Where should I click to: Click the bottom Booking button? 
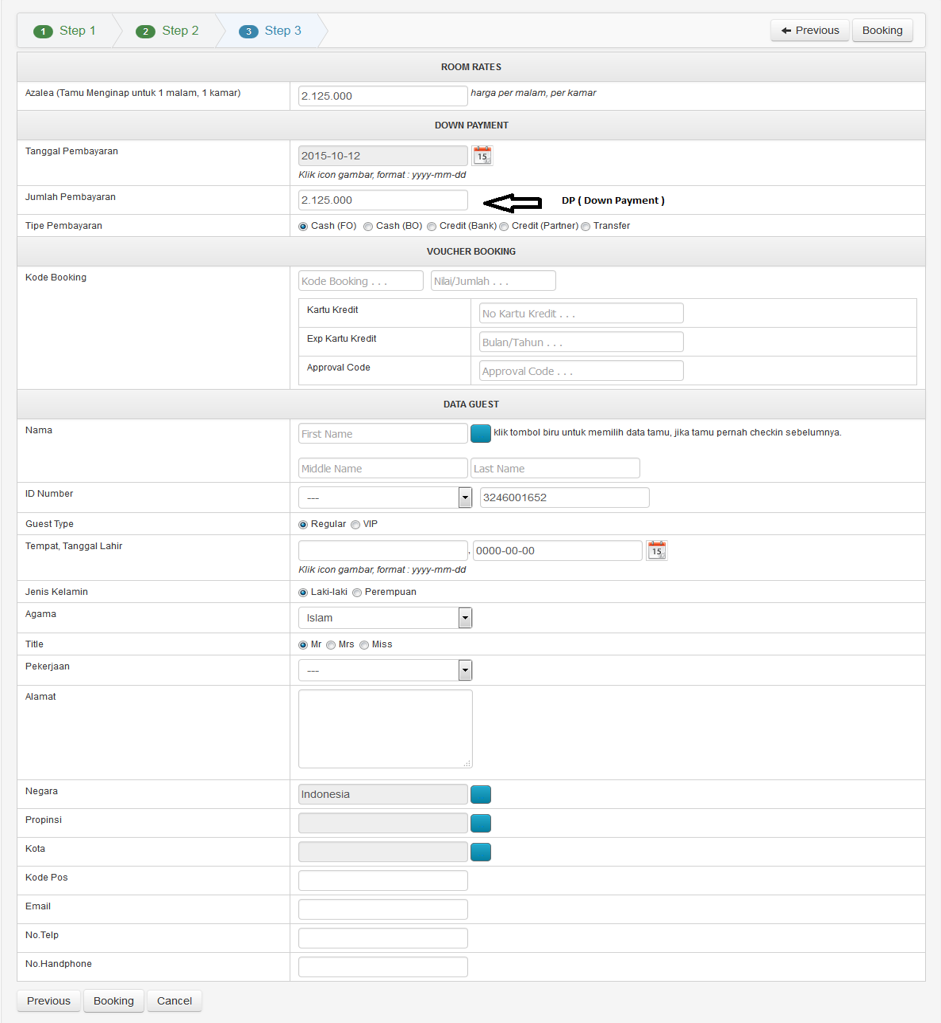tap(114, 1001)
